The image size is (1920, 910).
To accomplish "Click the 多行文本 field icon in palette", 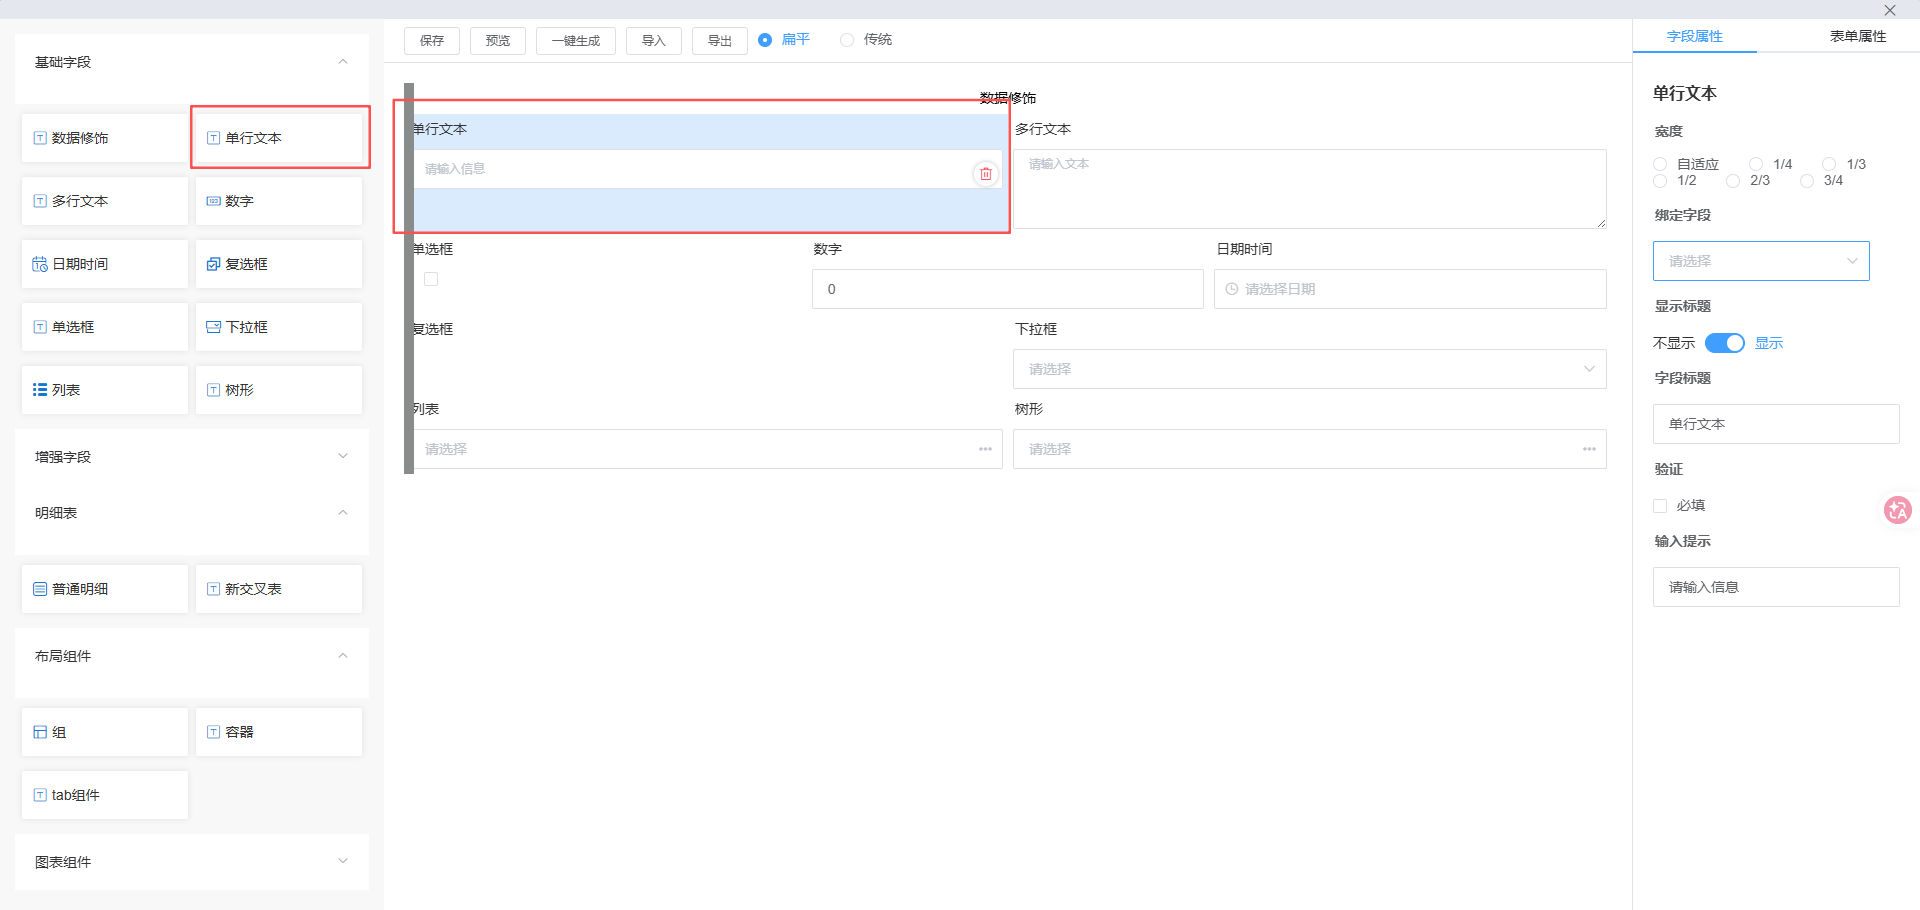I will click(x=40, y=201).
